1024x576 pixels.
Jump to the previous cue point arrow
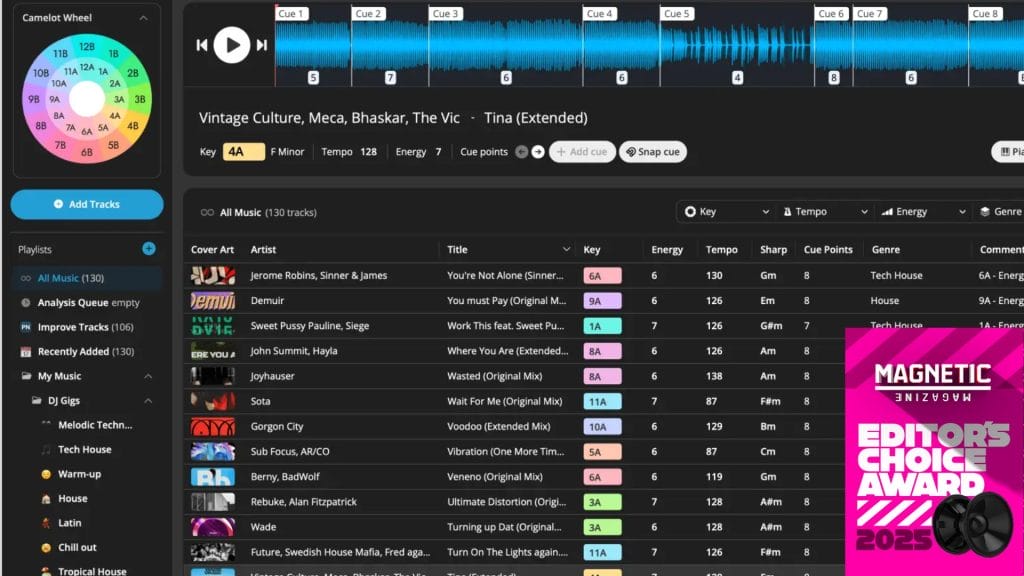tap(521, 152)
